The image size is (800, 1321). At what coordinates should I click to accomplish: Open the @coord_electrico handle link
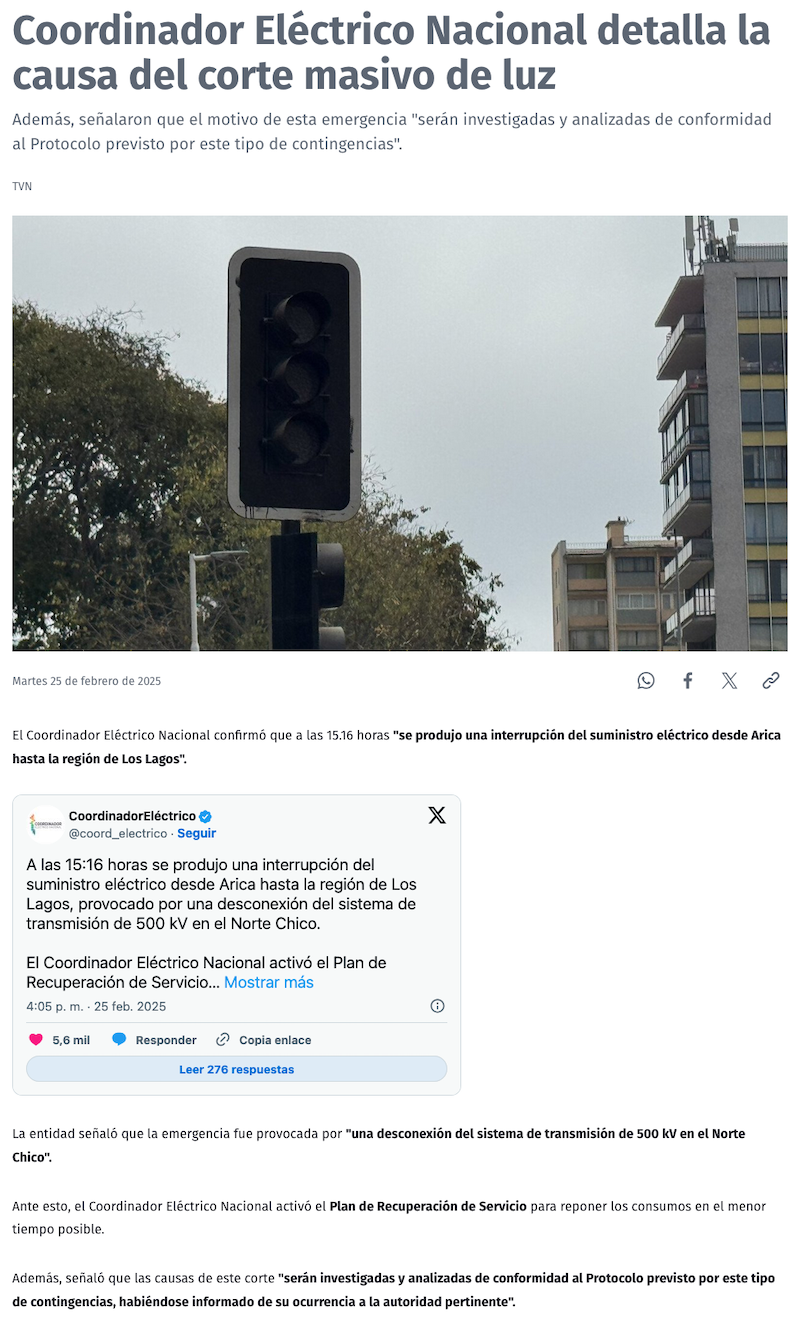click(118, 833)
